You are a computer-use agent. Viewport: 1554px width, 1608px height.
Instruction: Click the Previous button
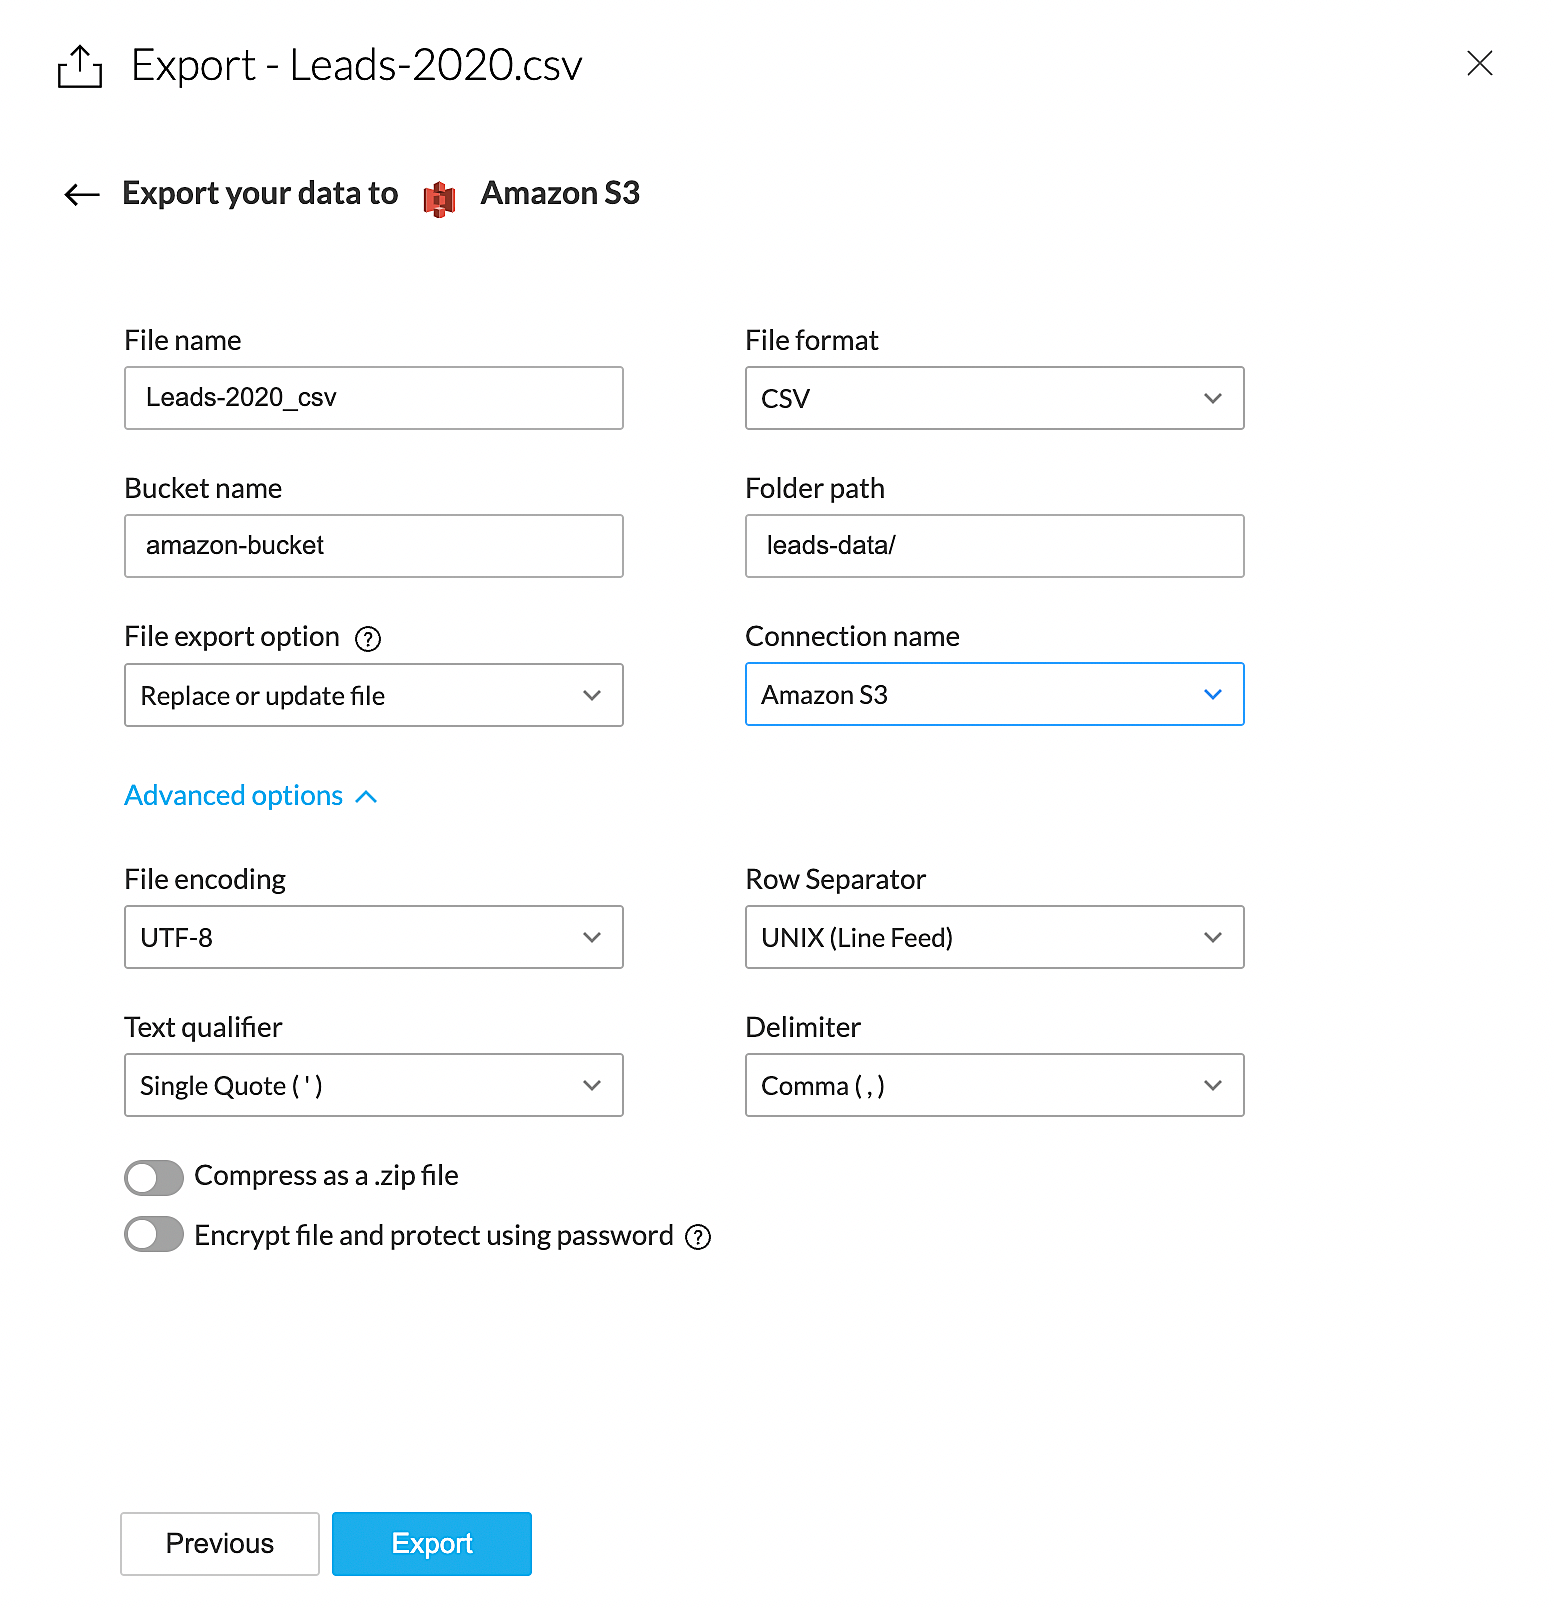(220, 1543)
